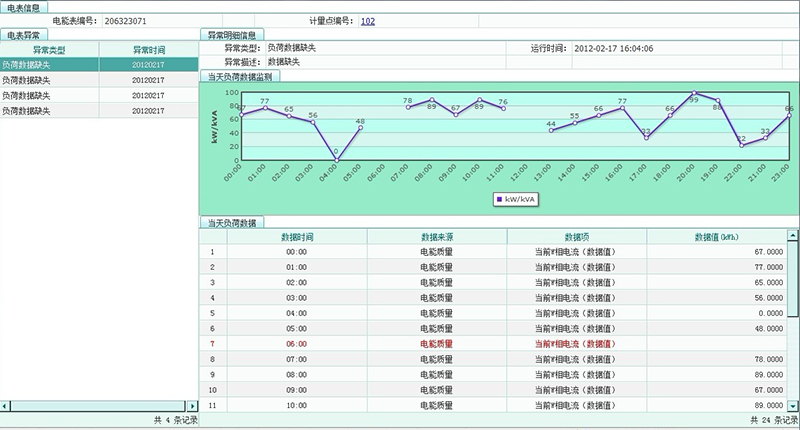Click the kW/kVA legend marker

pyautogui.click(x=499, y=199)
